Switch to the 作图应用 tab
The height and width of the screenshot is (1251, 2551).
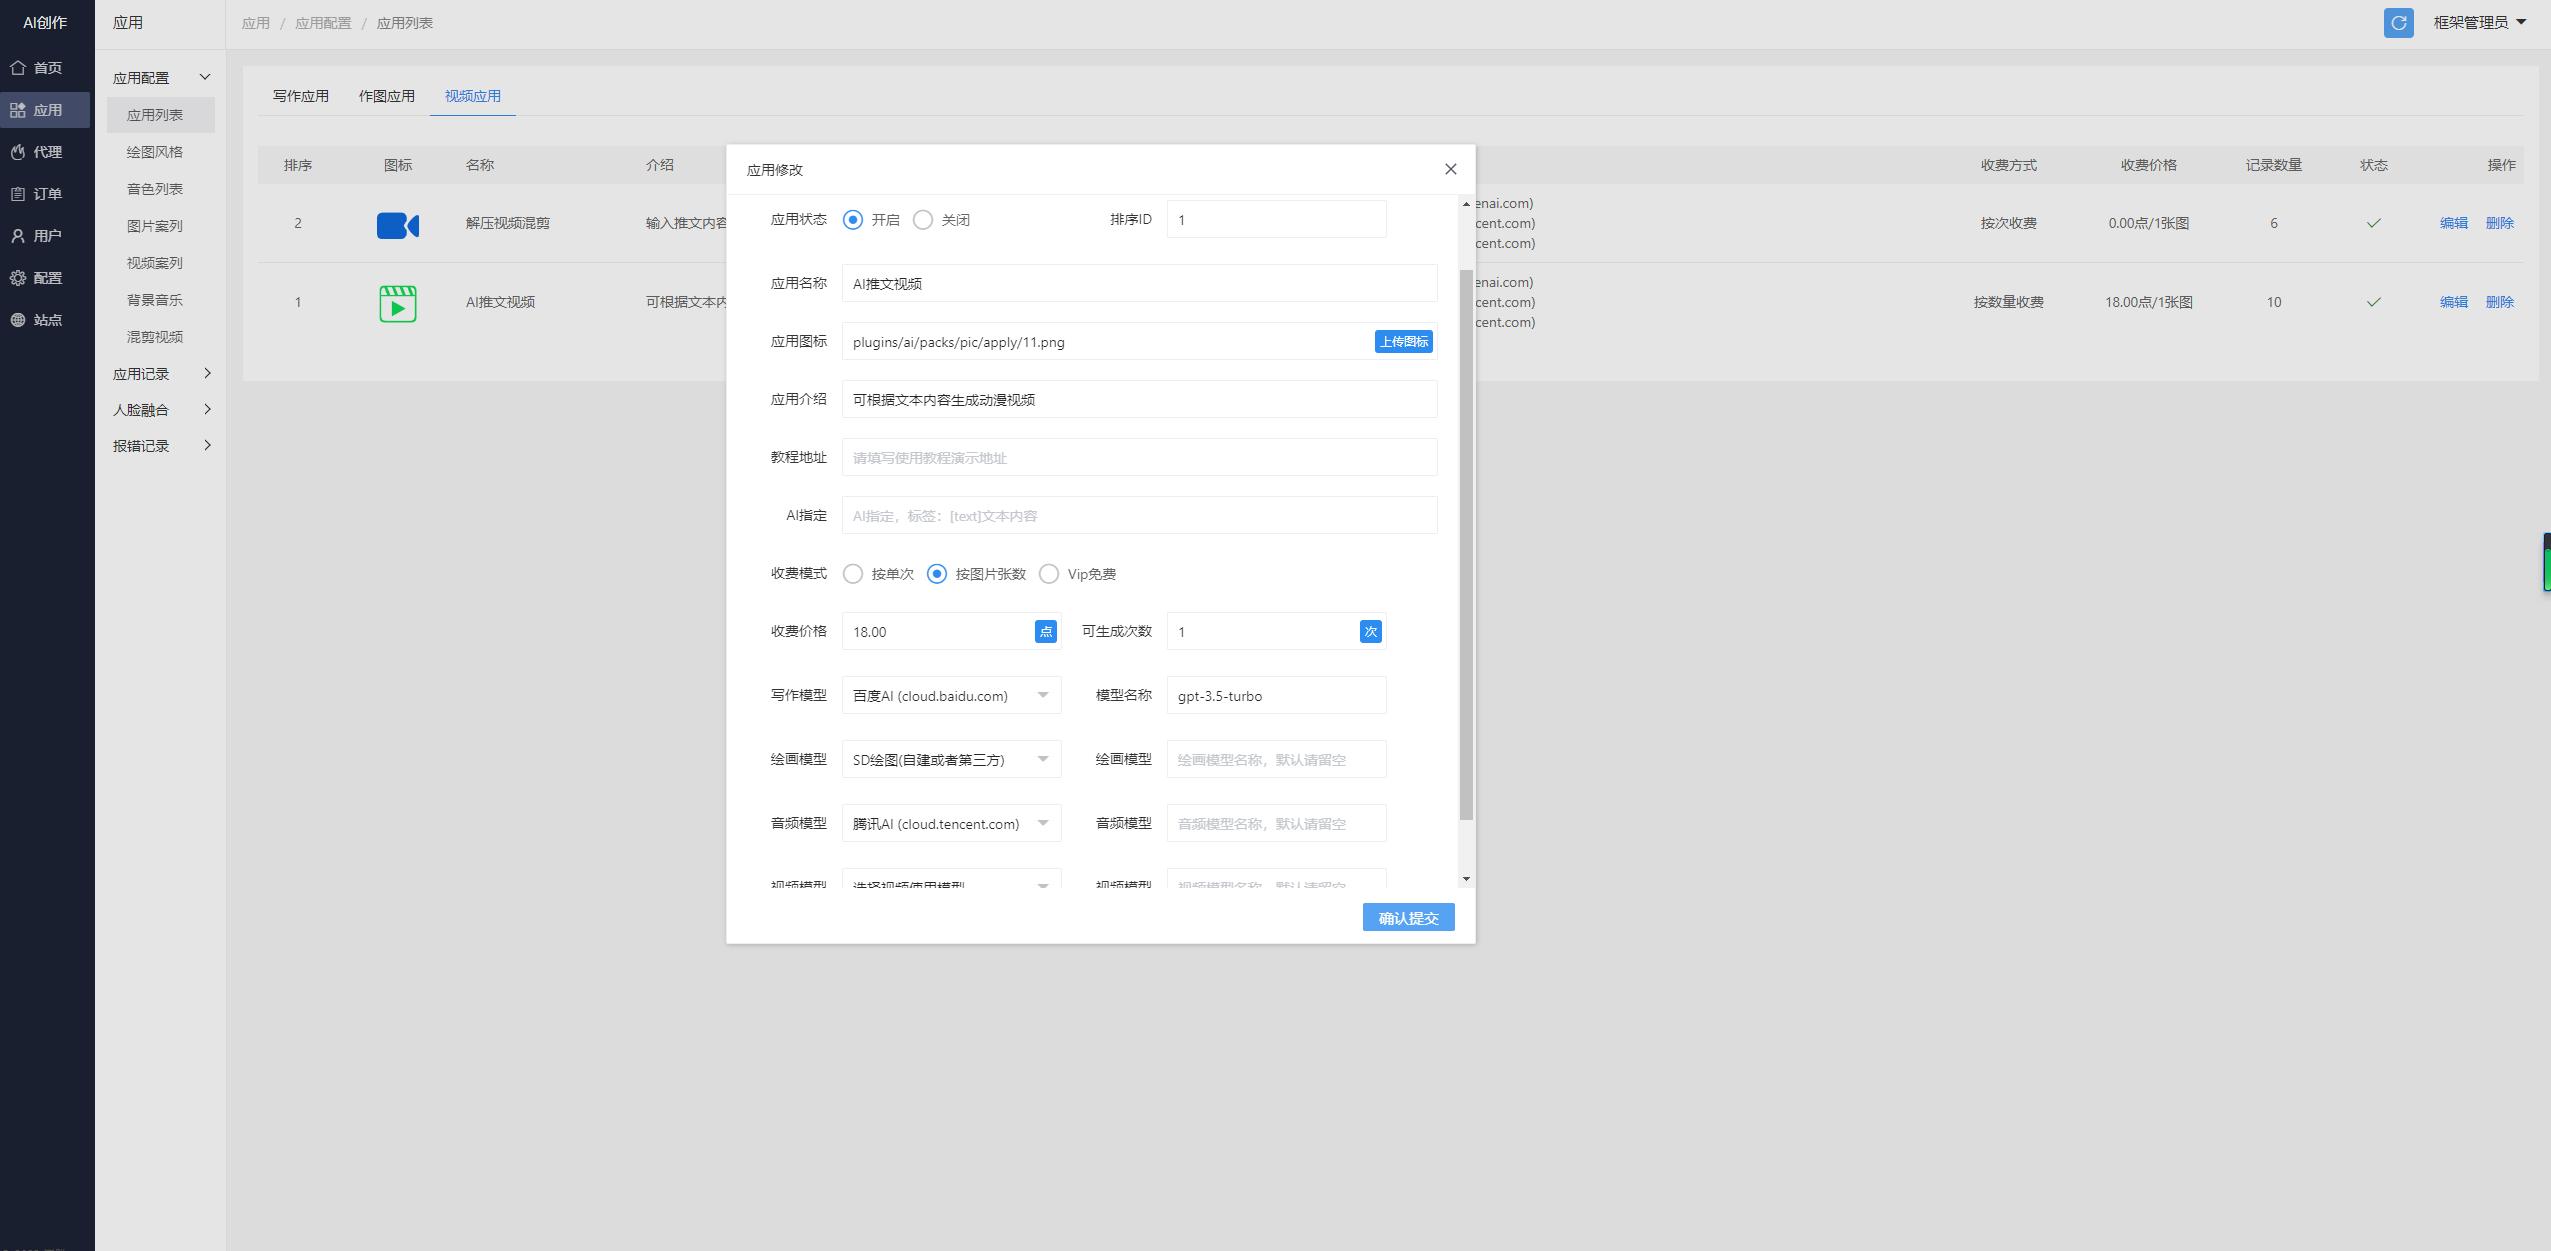pos(387,96)
